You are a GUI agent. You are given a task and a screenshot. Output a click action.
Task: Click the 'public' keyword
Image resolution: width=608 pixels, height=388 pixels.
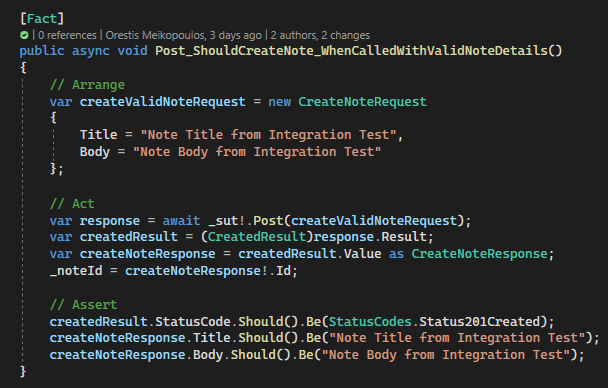click(42, 50)
